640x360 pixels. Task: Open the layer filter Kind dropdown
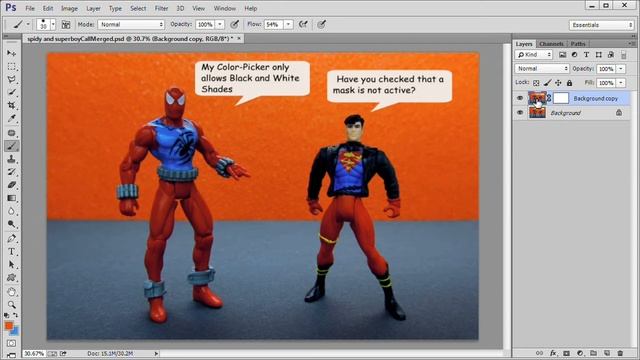coord(533,55)
